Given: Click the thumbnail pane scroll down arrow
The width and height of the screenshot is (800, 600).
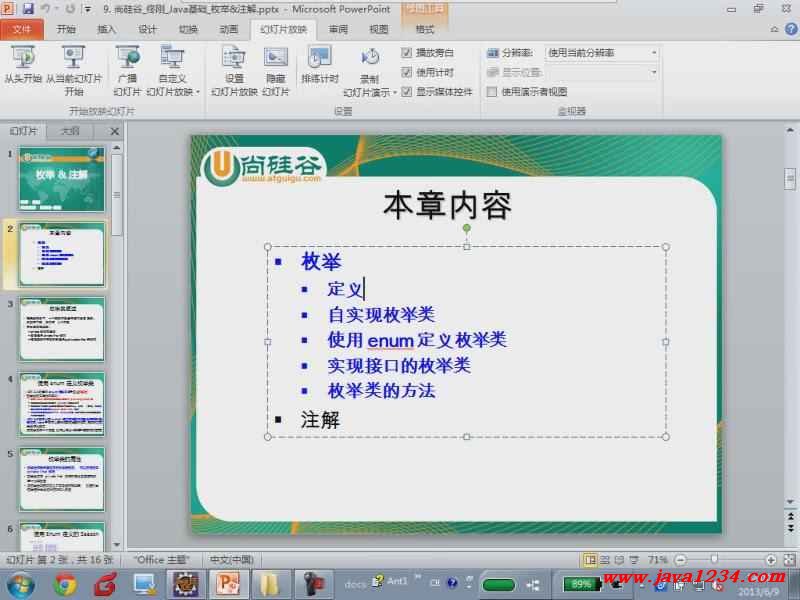Looking at the screenshot, I should click(x=117, y=544).
